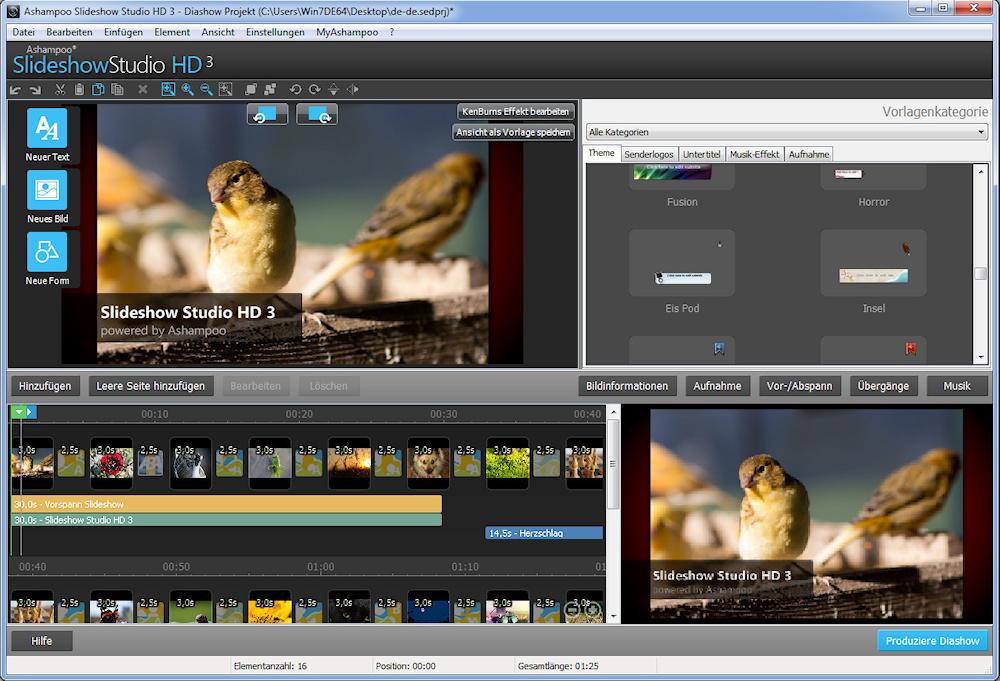Image resolution: width=1000 pixels, height=681 pixels.
Task: Click the zoom out magnifier icon
Action: pos(206,90)
